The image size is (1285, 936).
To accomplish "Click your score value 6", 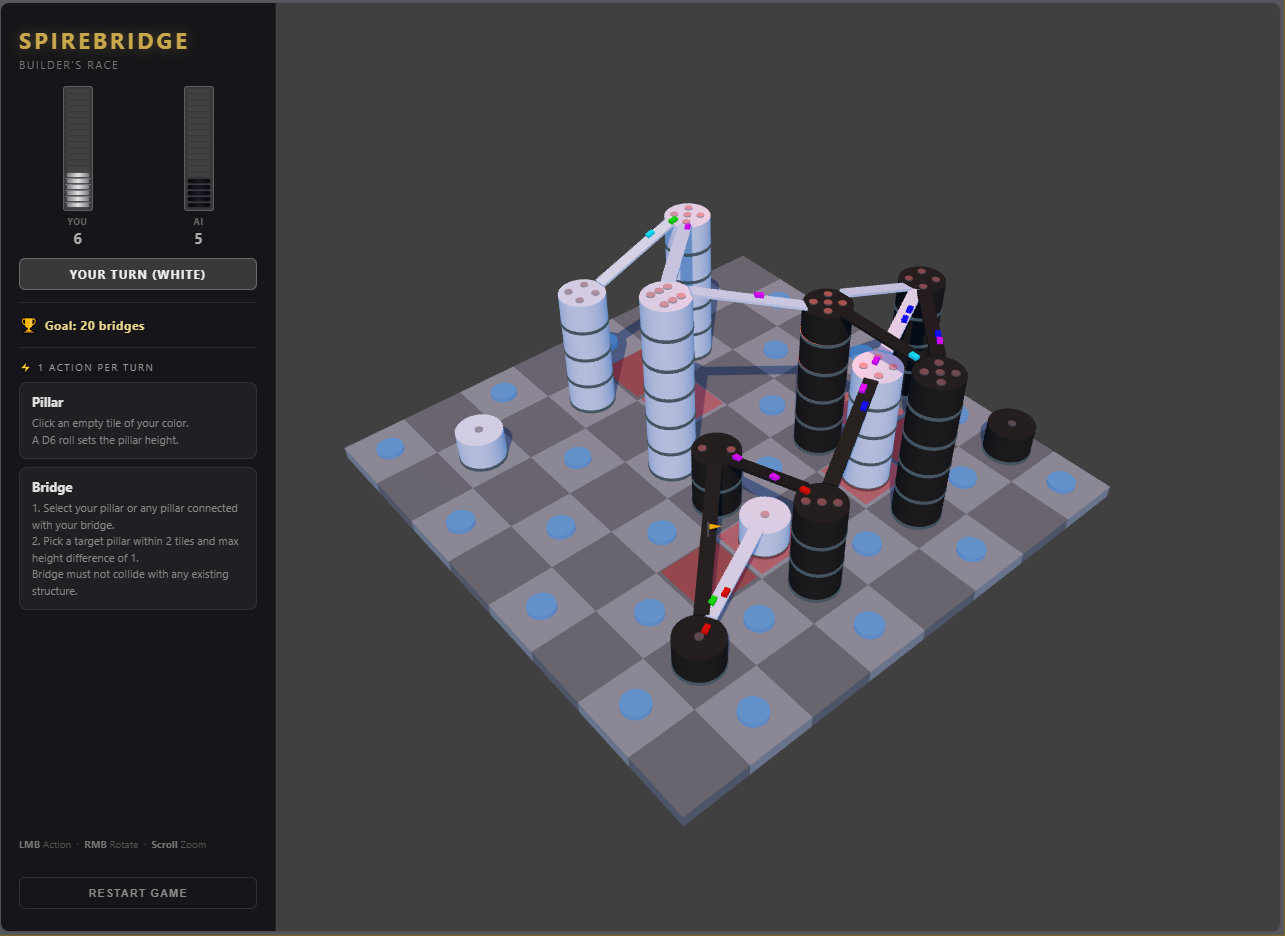I will (x=78, y=239).
